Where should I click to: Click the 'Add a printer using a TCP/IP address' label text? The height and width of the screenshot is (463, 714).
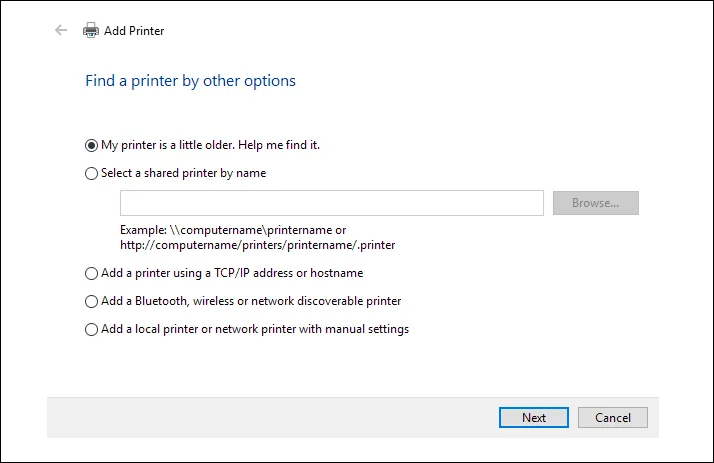(x=232, y=273)
